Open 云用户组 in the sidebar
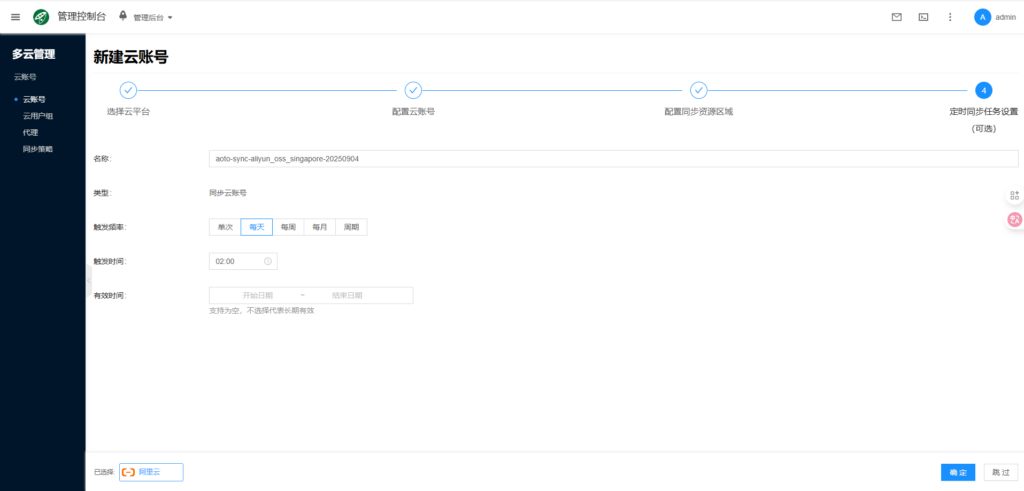 pyautogui.click(x=38, y=116)
